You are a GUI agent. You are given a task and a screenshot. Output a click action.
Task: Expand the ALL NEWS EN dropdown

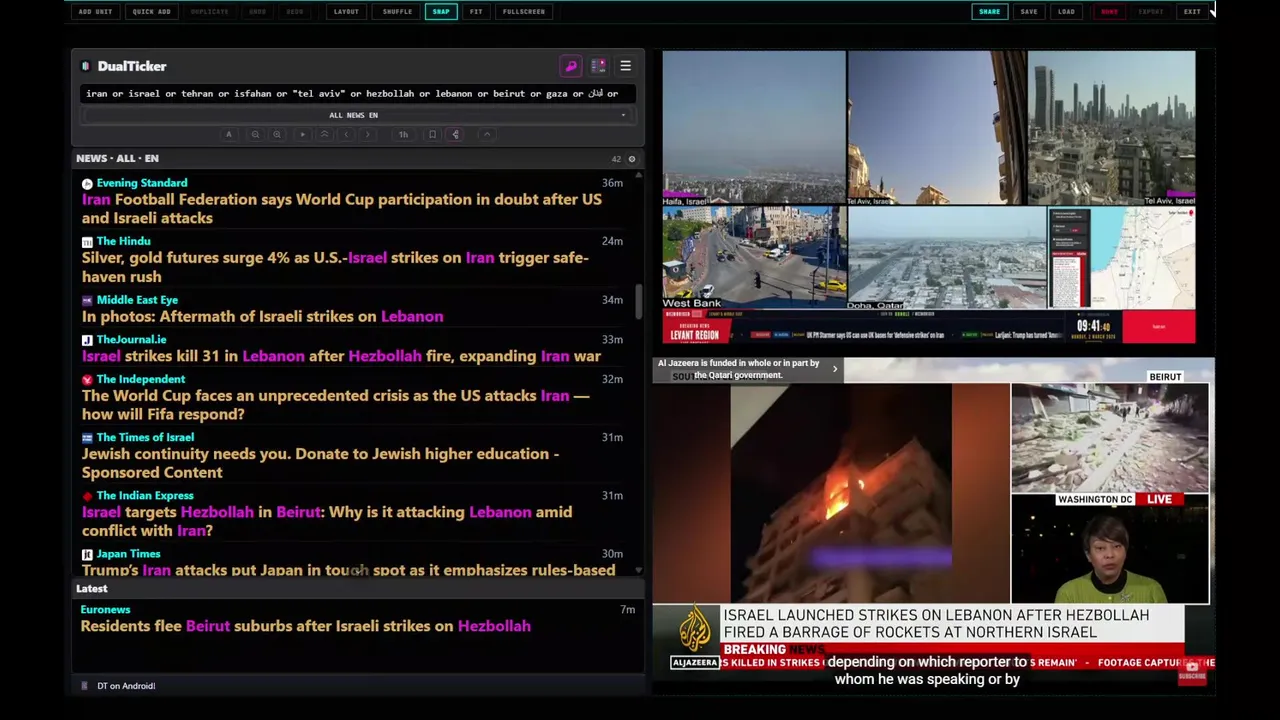tap(357, 115)
